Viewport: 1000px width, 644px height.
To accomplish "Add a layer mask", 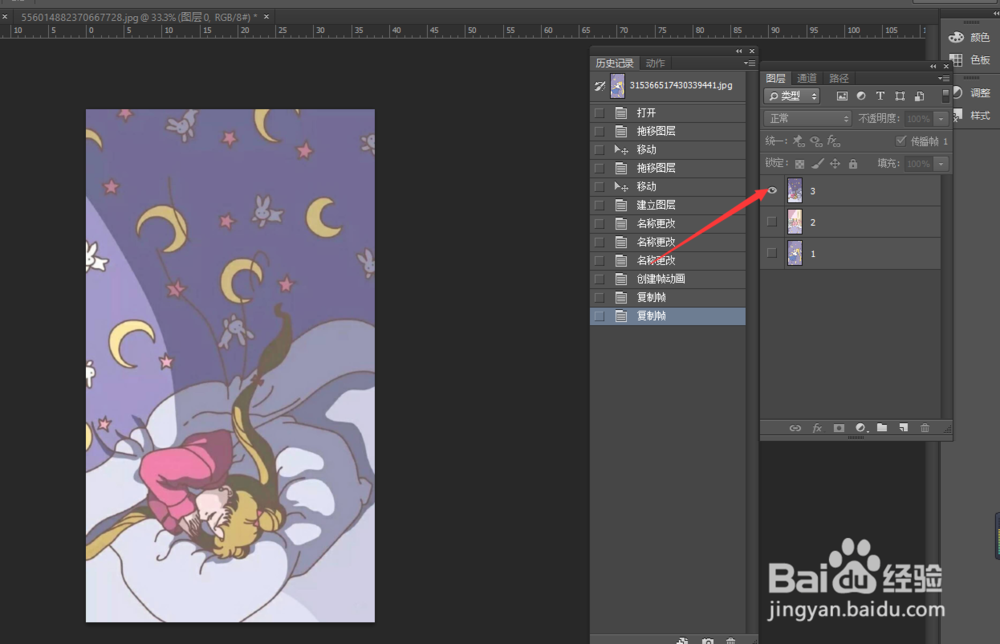I will [x=839, y=428].
